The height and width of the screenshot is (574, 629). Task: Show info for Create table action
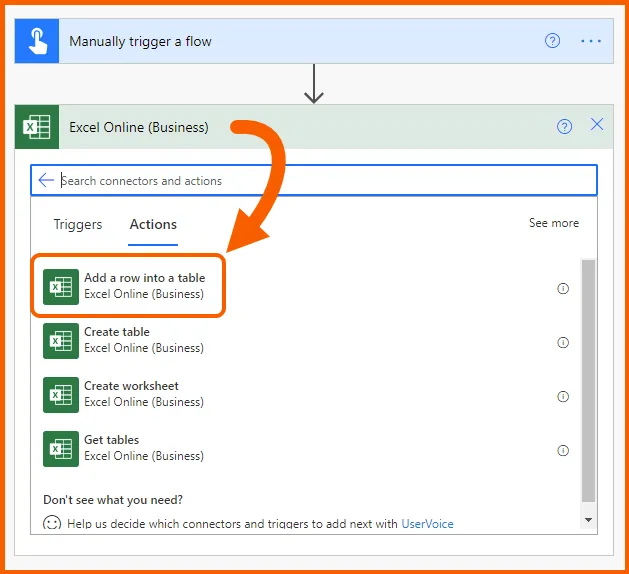pyautogui.click(x=563, y=342)
